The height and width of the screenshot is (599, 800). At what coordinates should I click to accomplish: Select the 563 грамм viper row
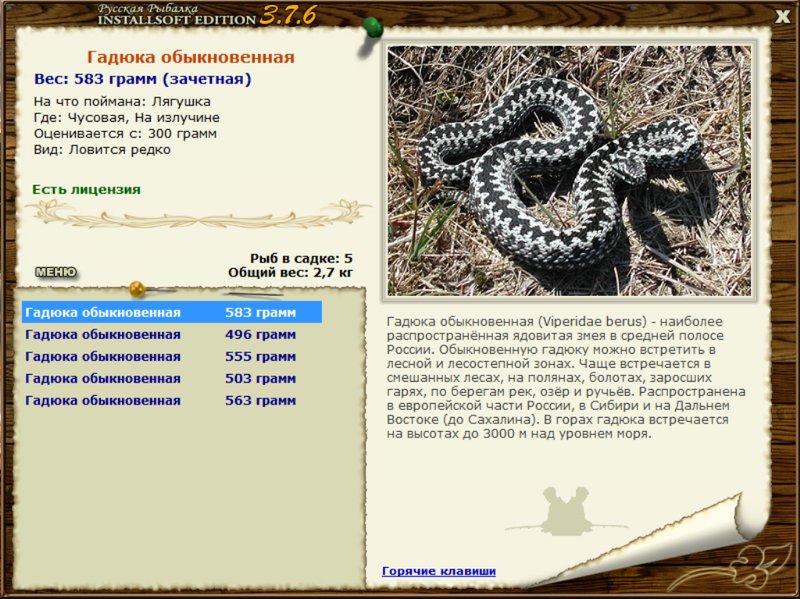click(x=172, y=400)
